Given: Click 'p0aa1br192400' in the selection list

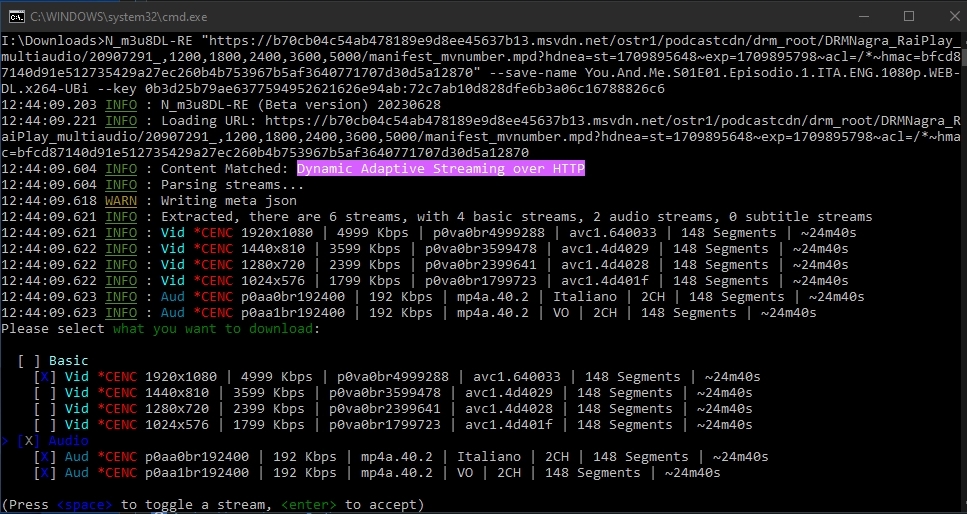Looking at the screenshot, I should [197, 473].
